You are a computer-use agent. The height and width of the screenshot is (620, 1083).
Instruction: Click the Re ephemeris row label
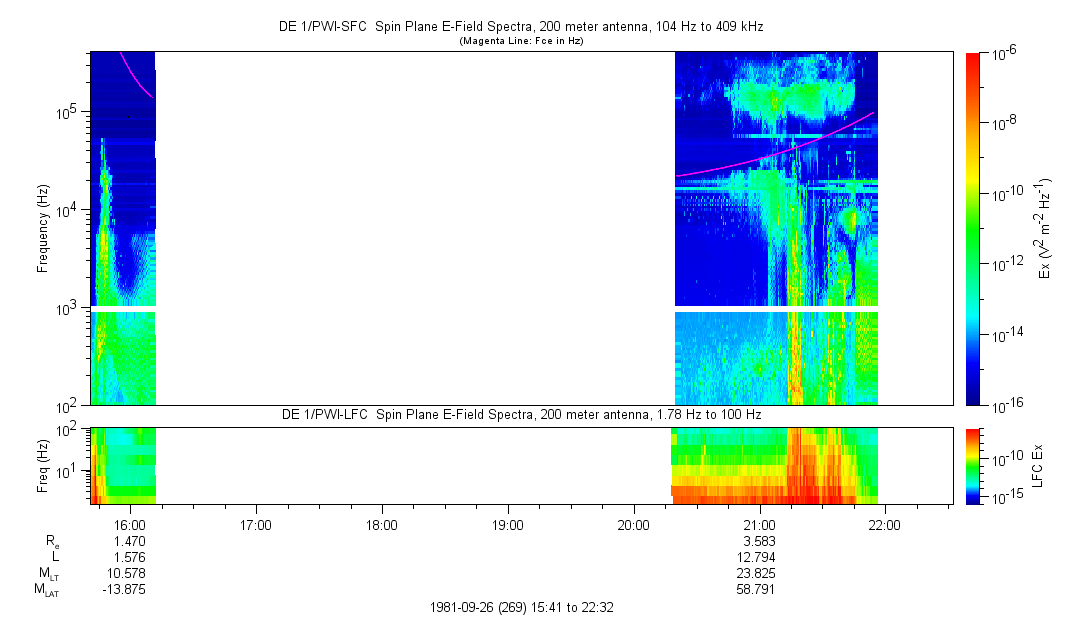pyautogui.click(x=53, y=542)
